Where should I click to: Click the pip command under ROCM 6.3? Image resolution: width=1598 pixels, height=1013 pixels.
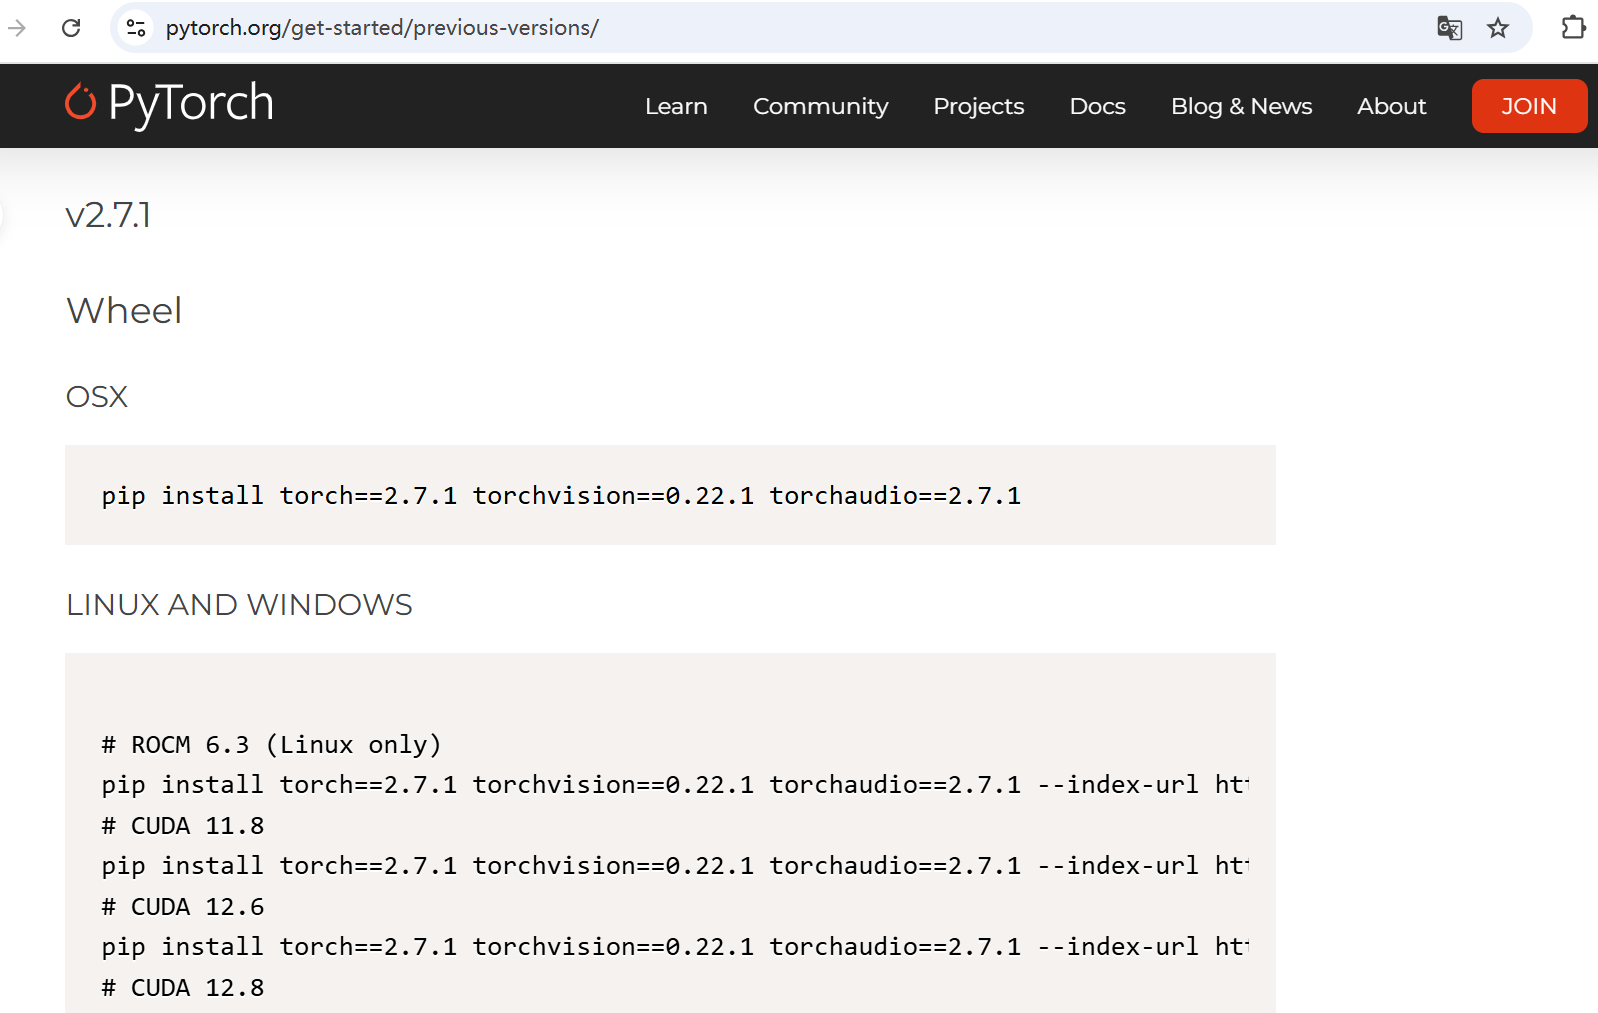pos(675,785)
